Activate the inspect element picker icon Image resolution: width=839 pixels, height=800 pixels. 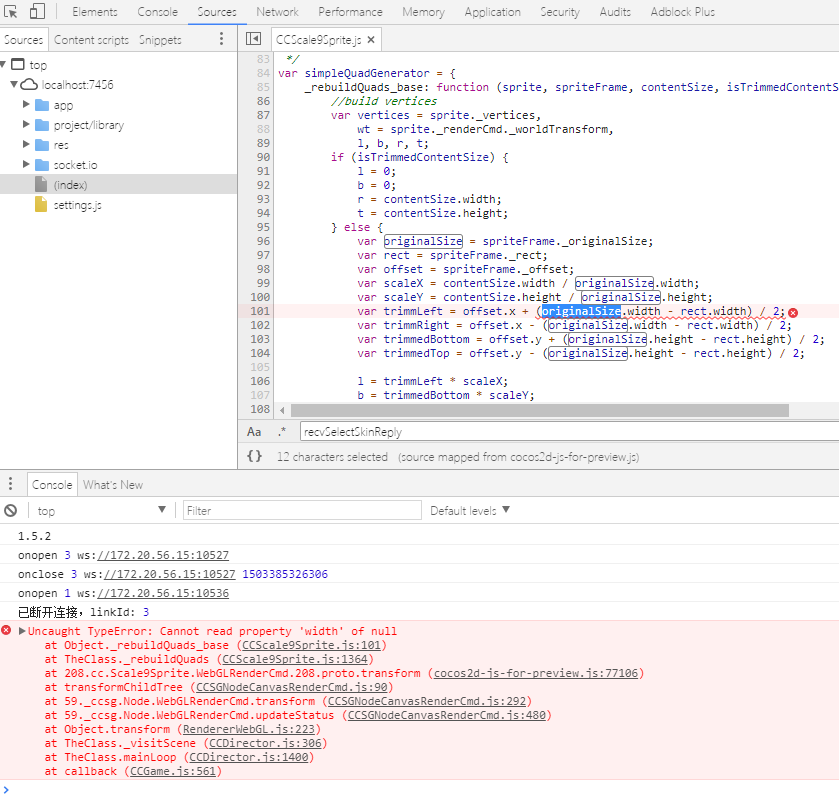coord(11,12)
